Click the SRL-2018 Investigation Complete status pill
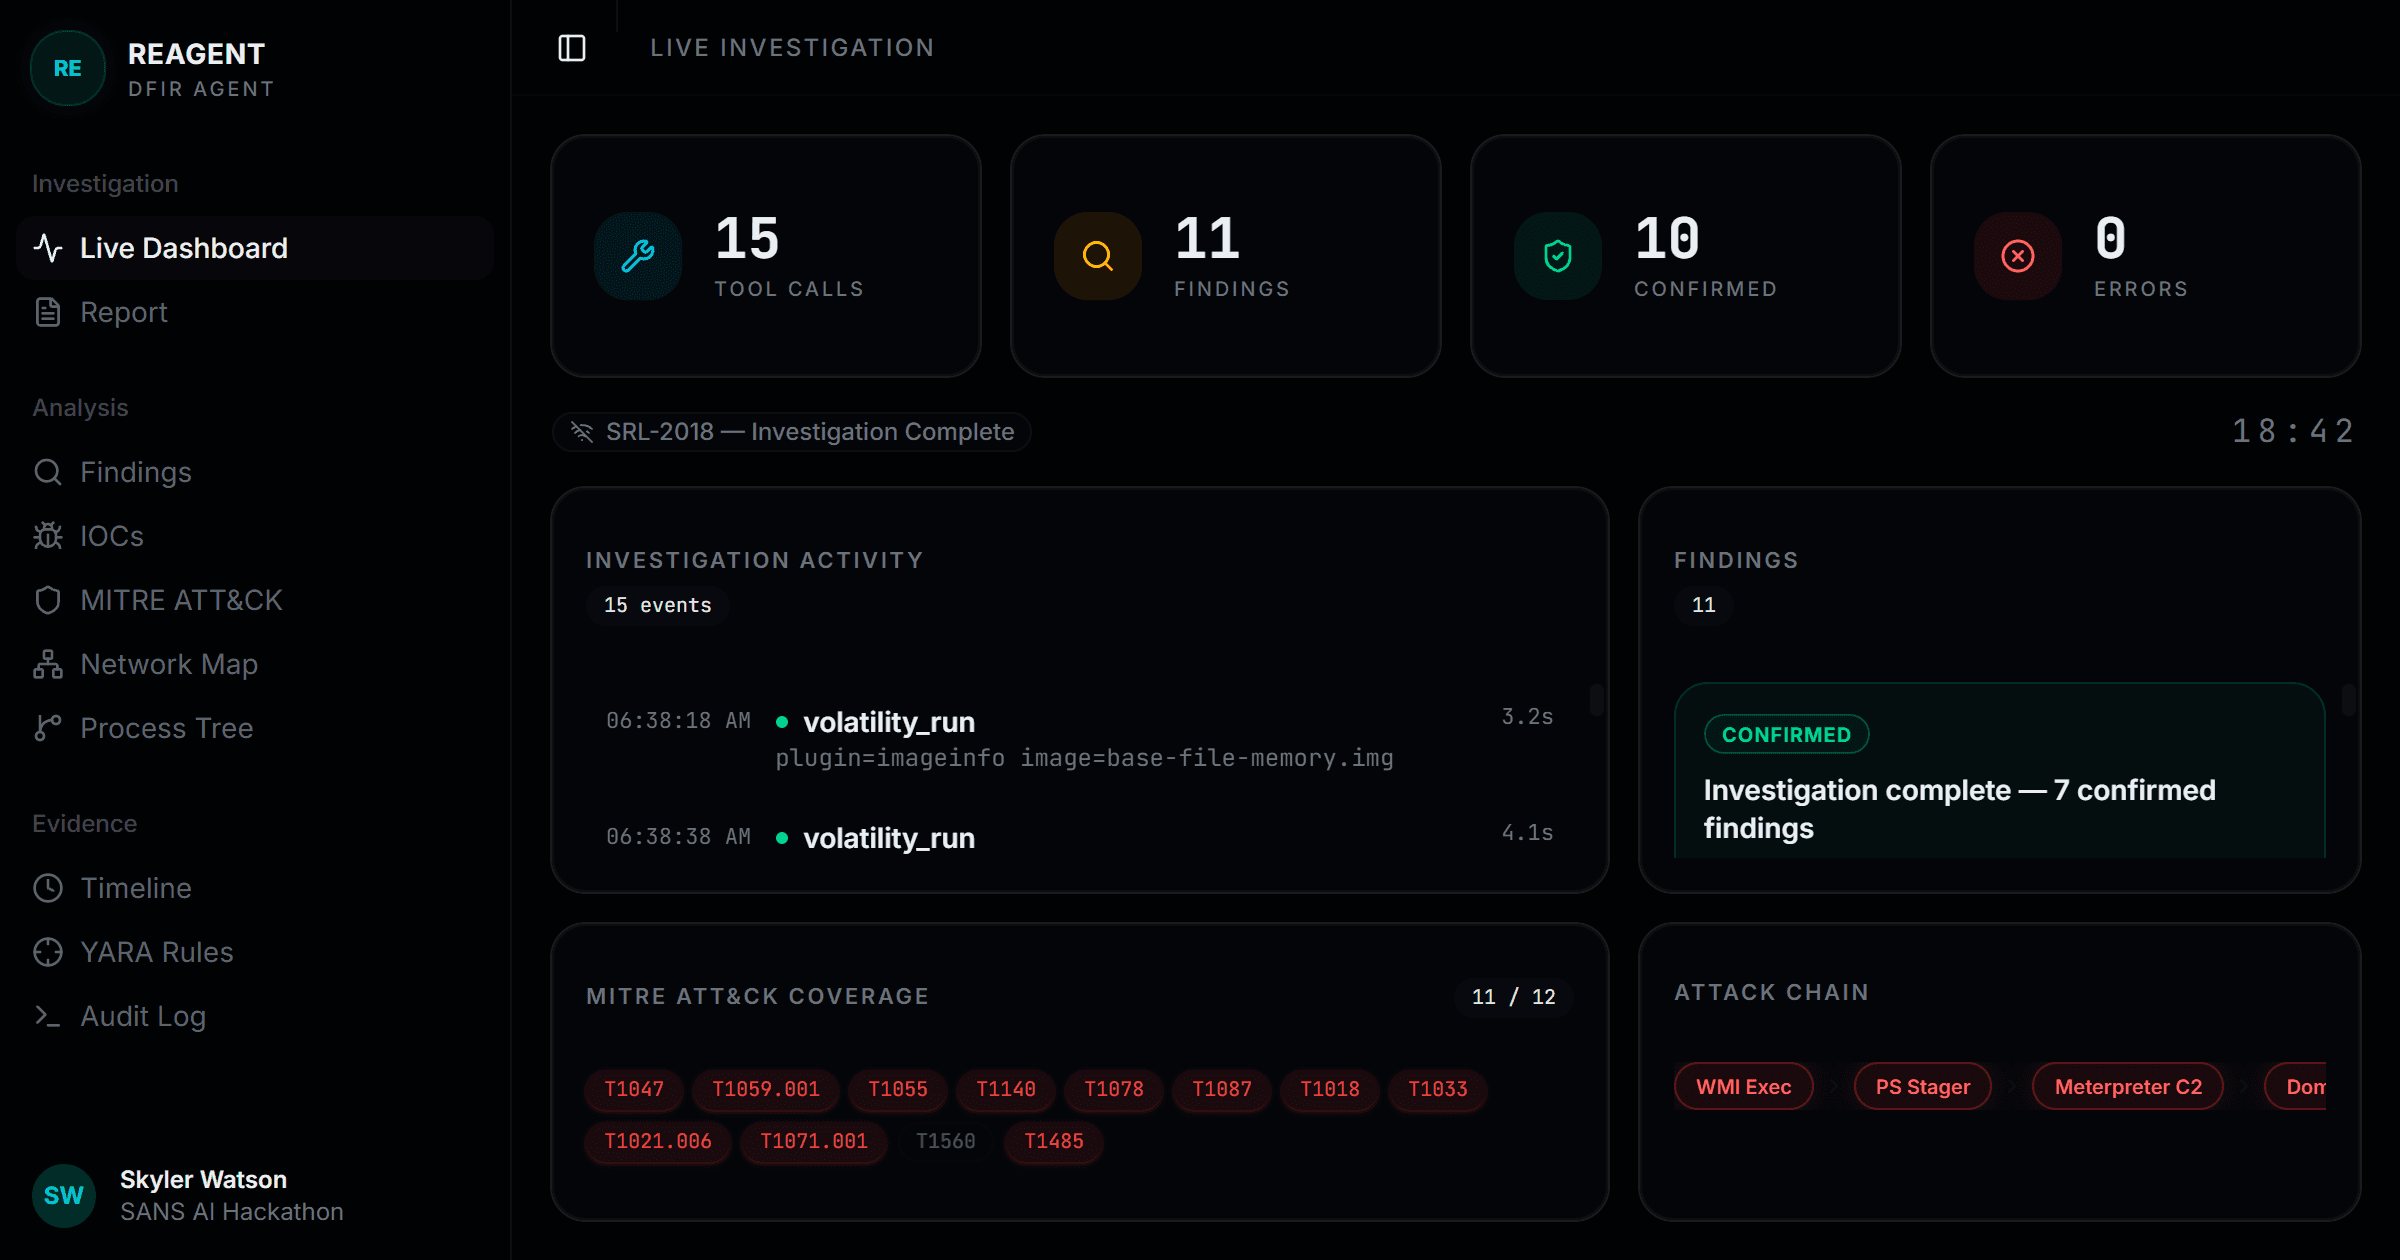Image resolution: width=2400 pixels, height=1260 pixels. point(791,431)
